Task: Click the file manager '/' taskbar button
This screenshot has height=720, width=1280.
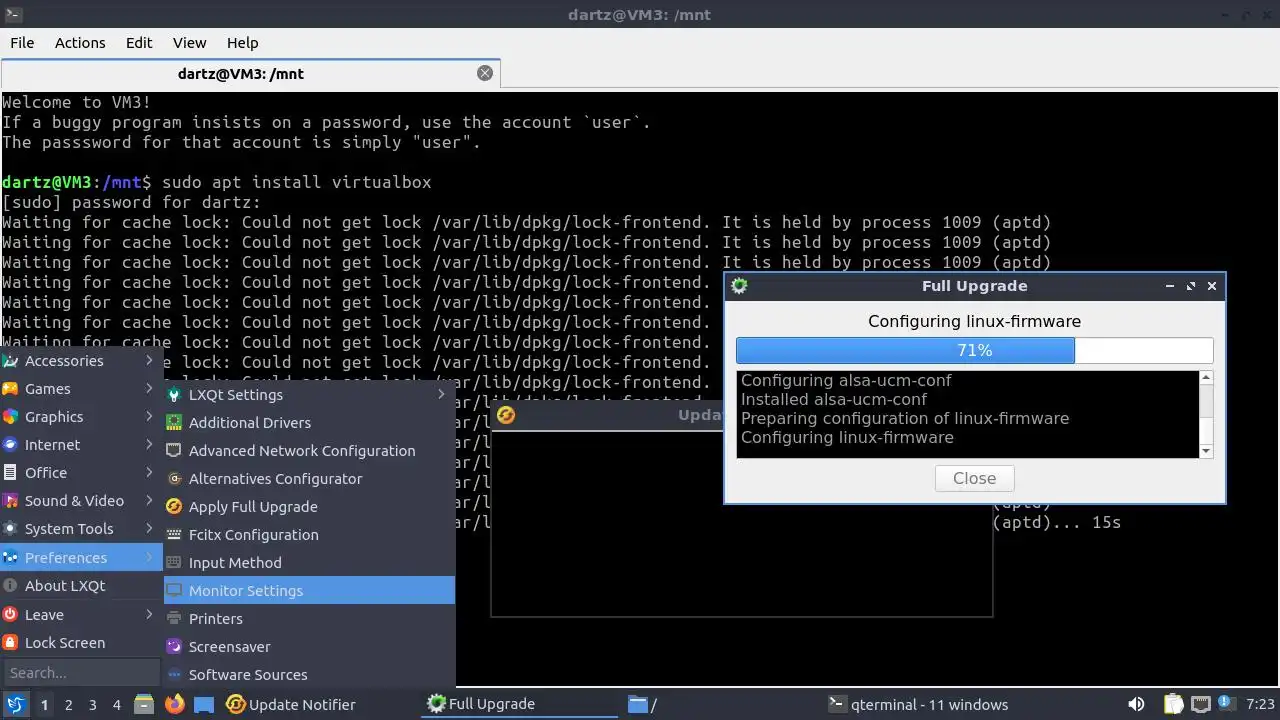Action: [722, 704]
